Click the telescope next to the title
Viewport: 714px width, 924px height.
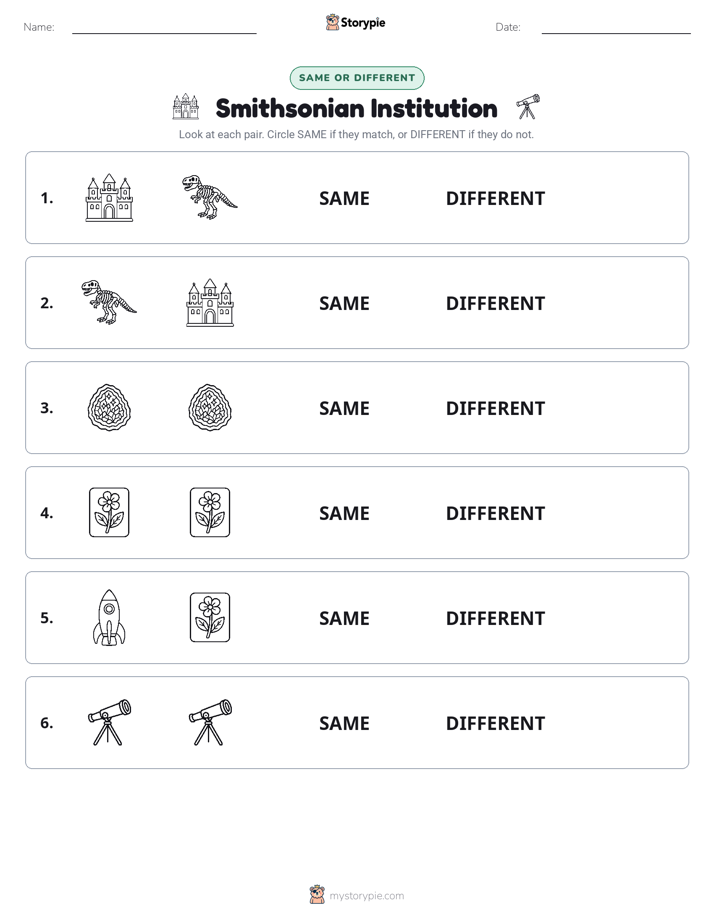528,107
